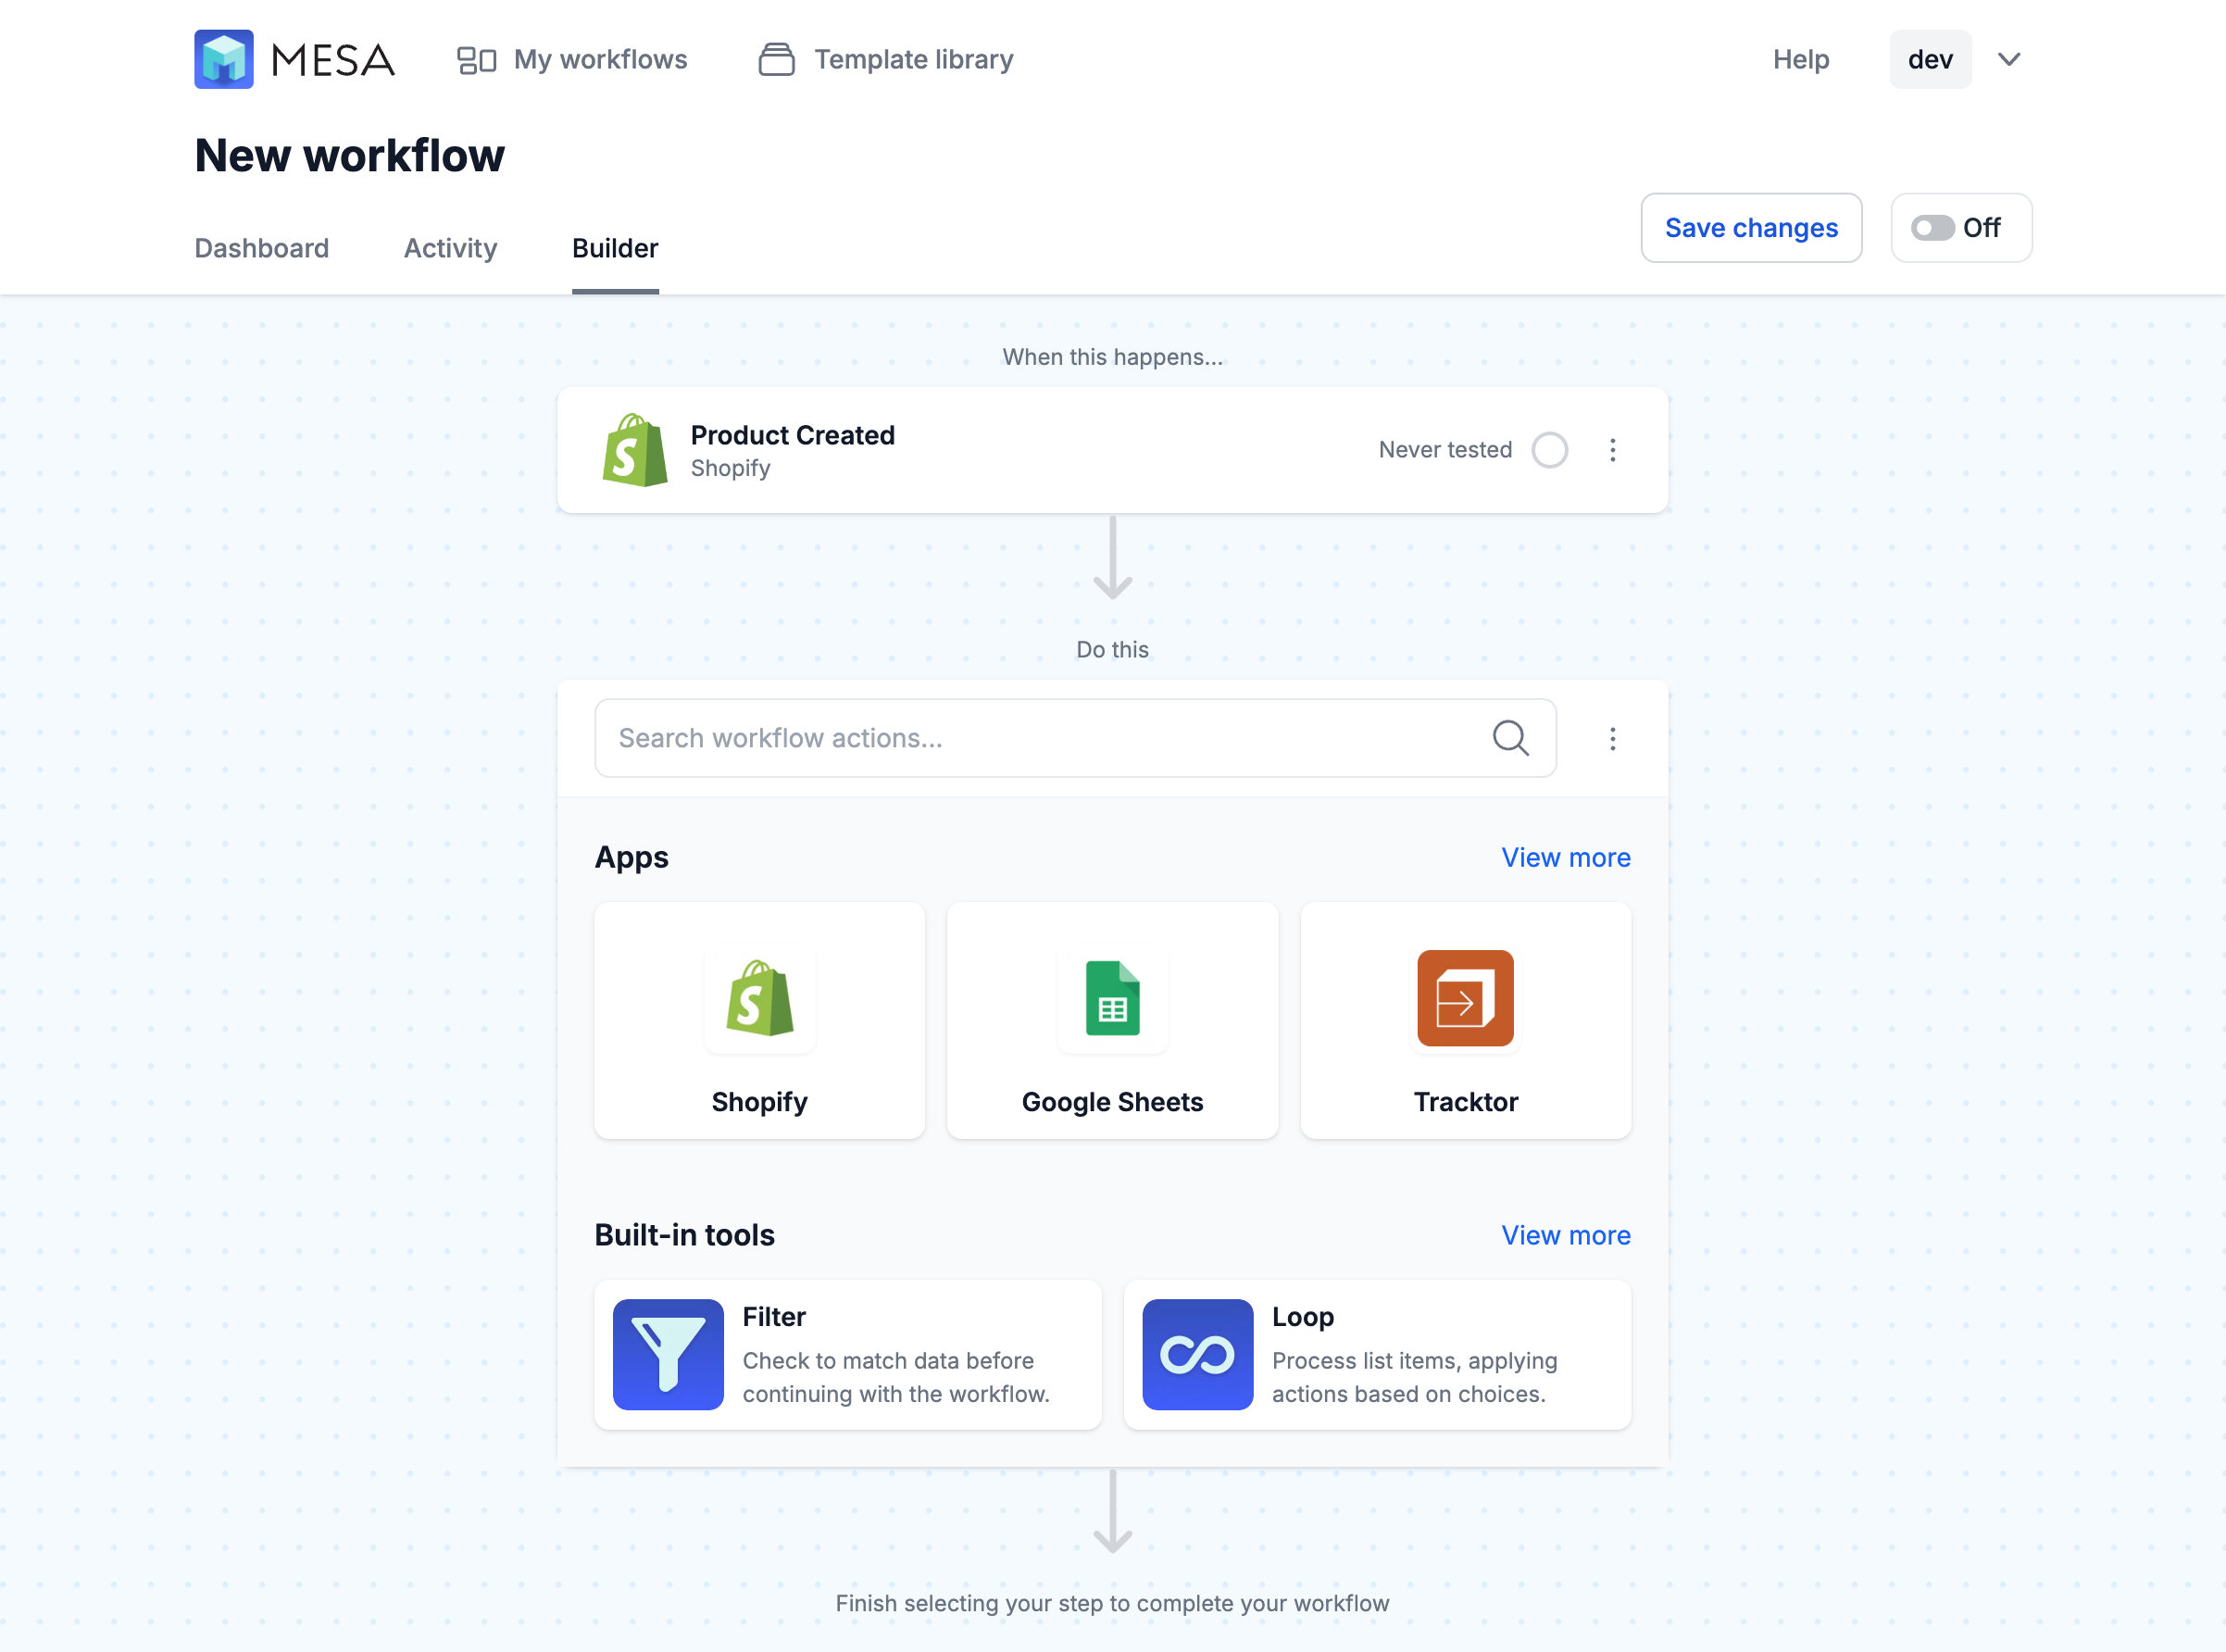Open the workflow actions context menu

(1608, 737)
